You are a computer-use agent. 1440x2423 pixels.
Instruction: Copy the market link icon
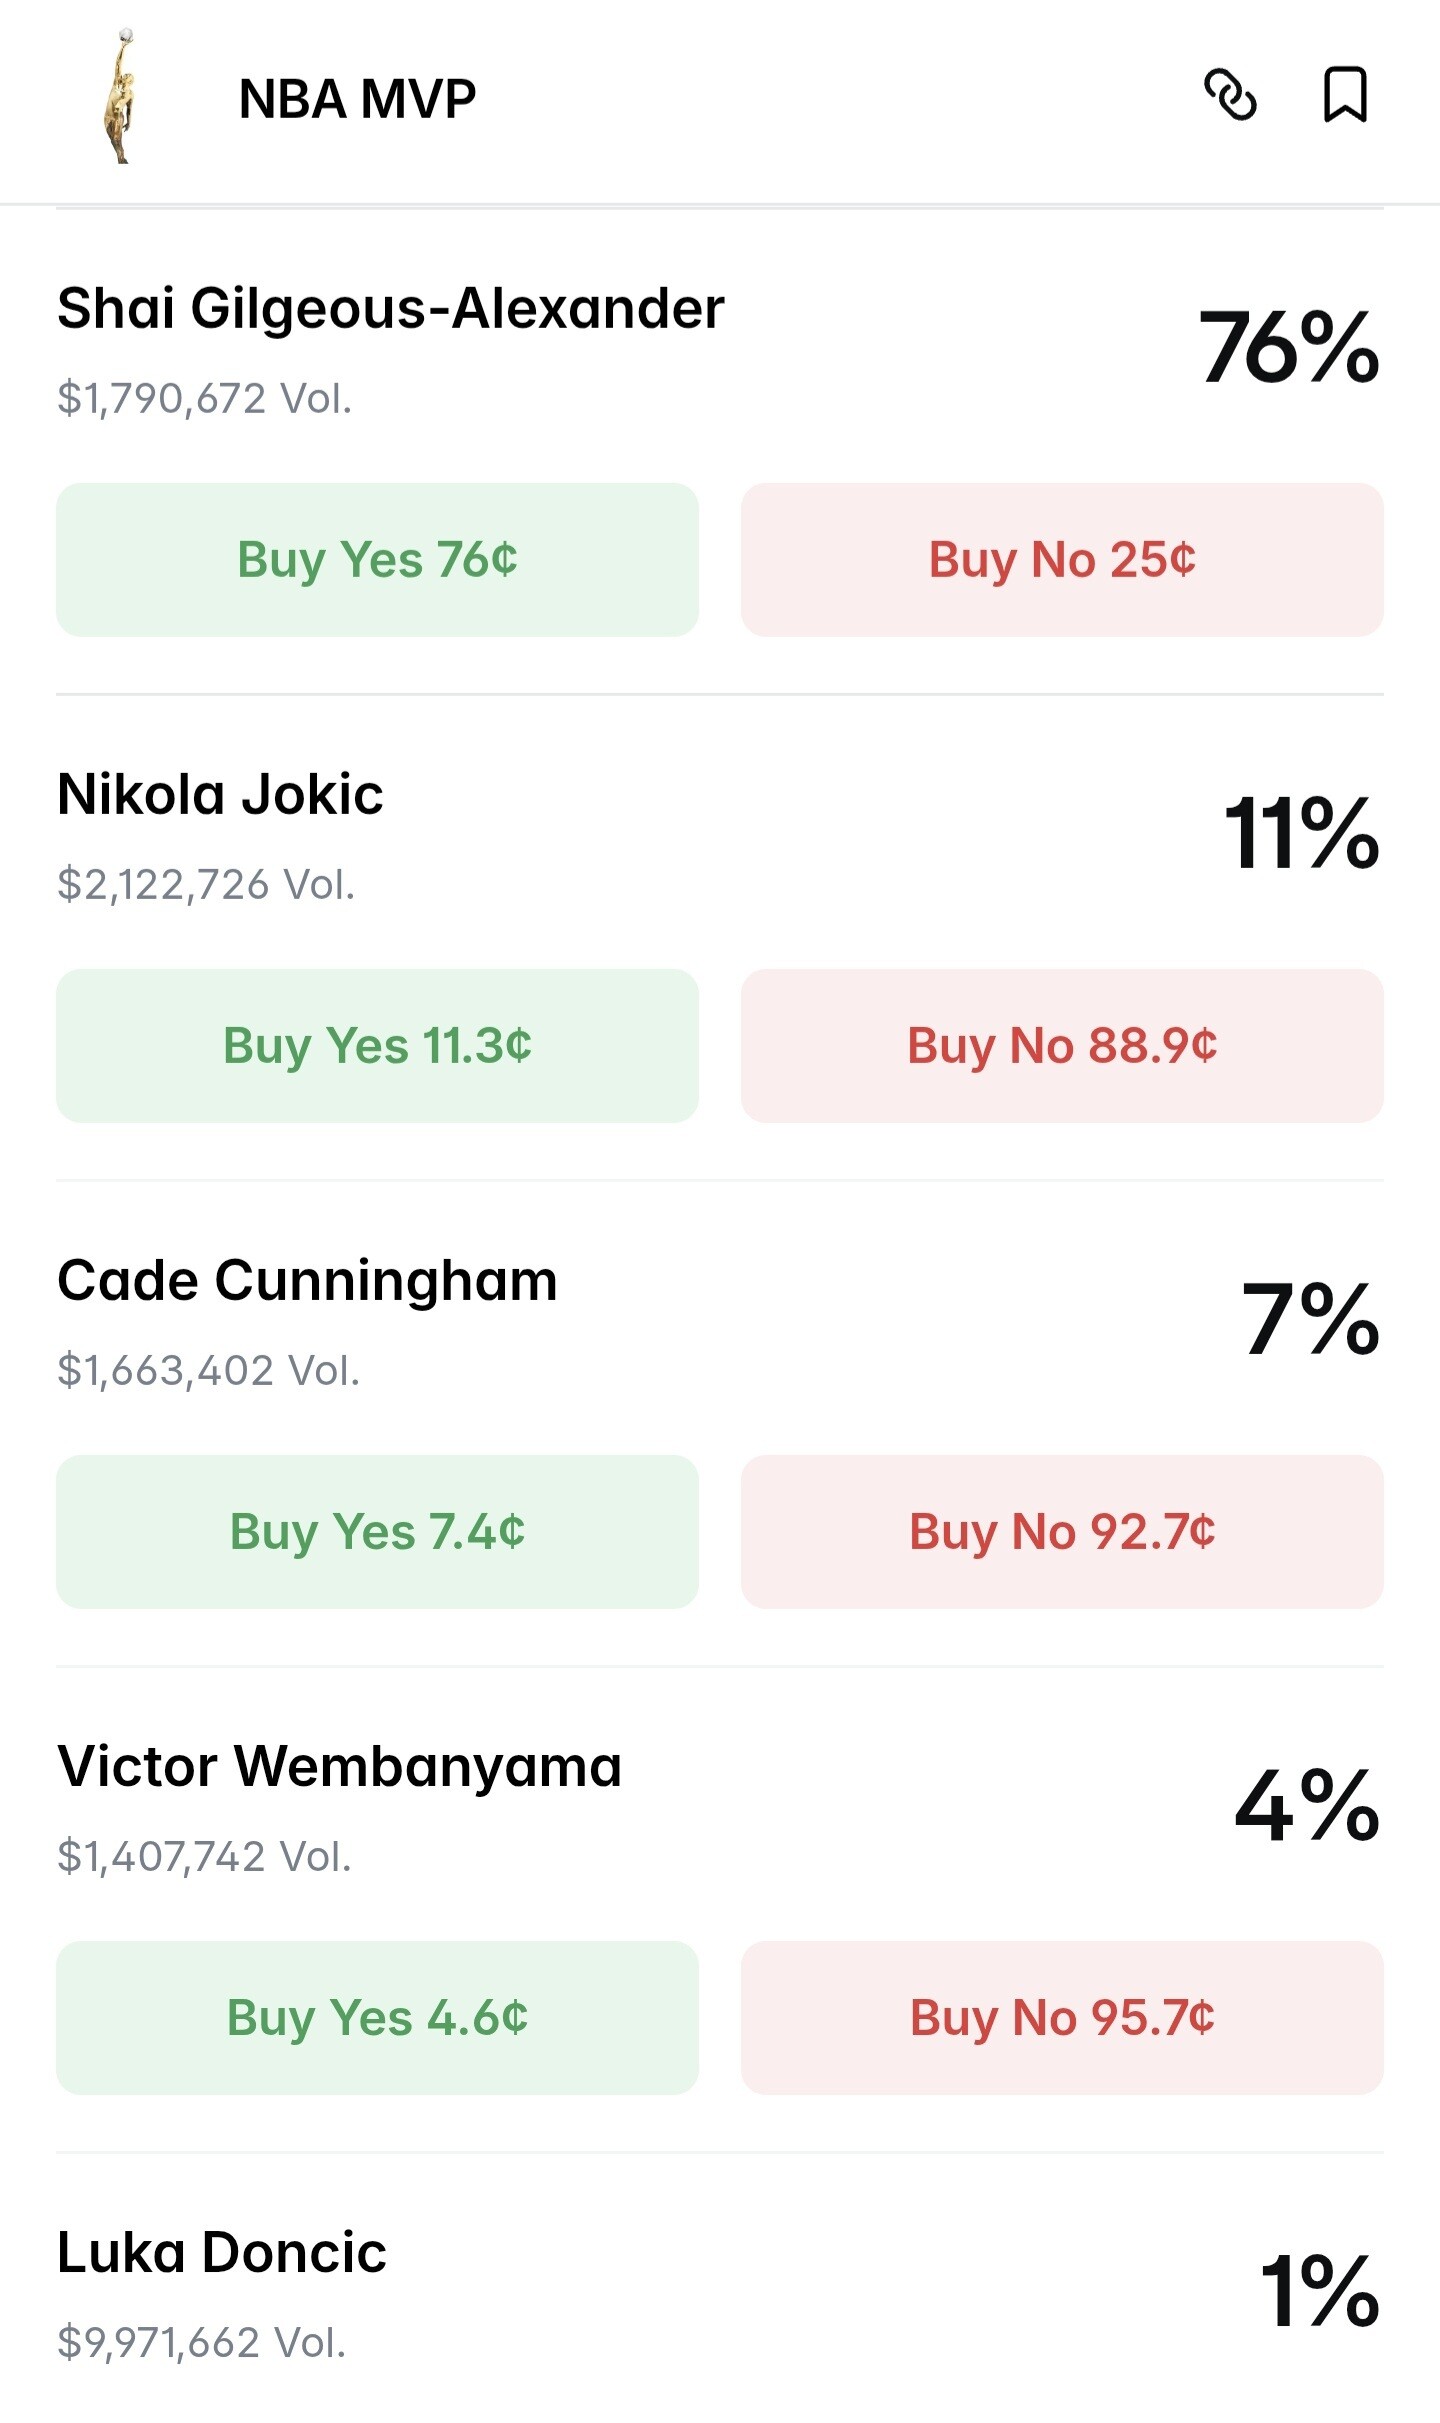[1229, 95]
